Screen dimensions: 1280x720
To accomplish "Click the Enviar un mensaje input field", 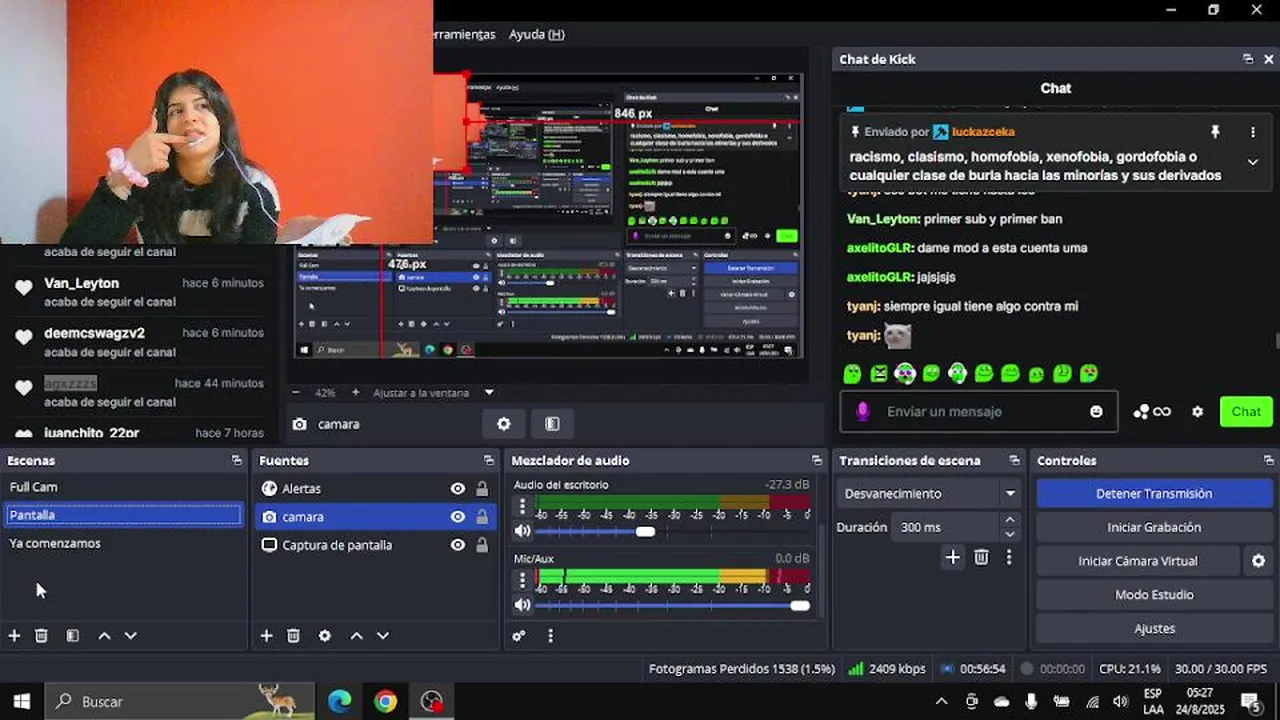I will pyautogui.click(x=978, y=411).
